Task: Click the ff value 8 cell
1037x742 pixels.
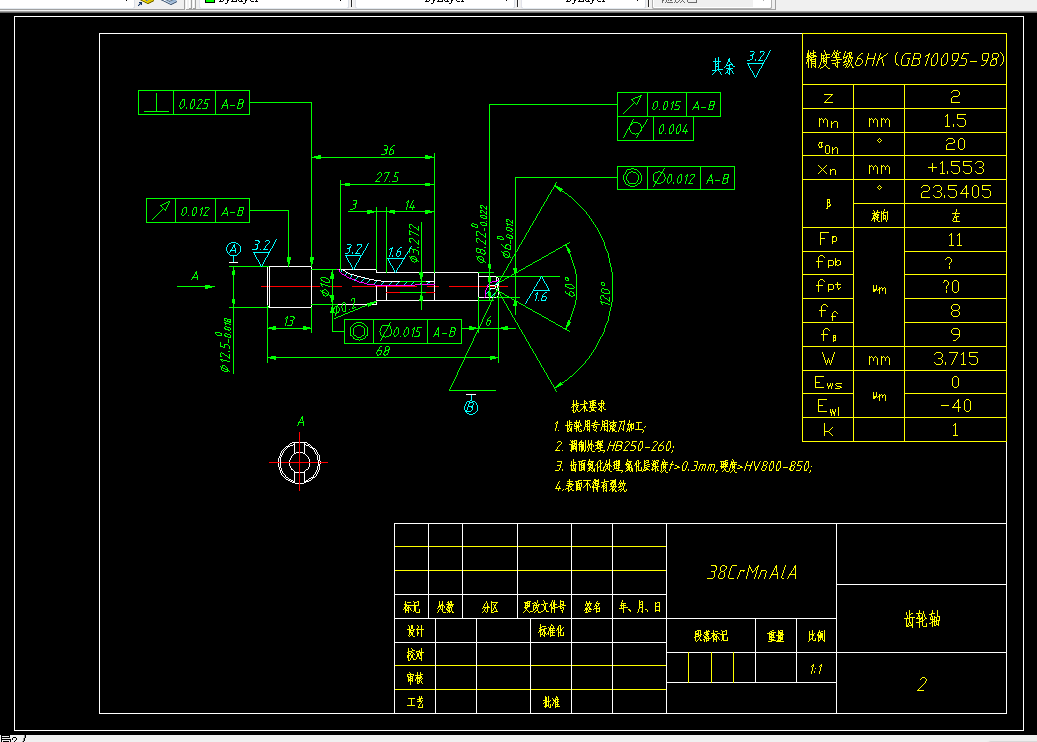Action: [x=955, y=311]
